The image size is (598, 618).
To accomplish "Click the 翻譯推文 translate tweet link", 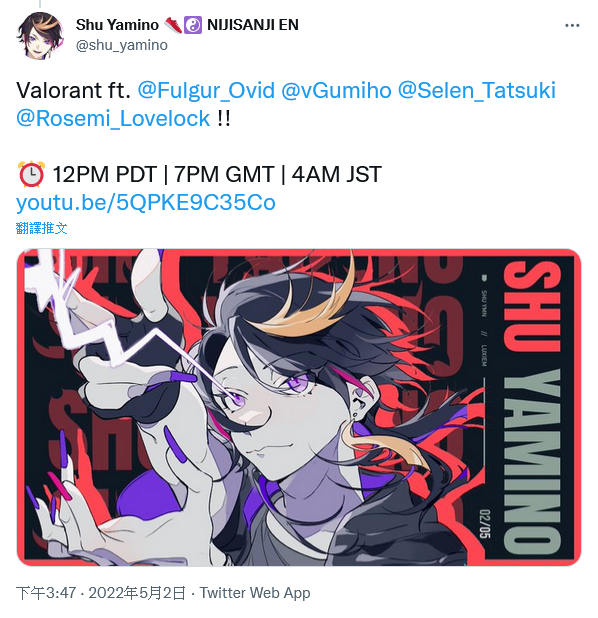I will pyautogui.click(x=41, y=228).
